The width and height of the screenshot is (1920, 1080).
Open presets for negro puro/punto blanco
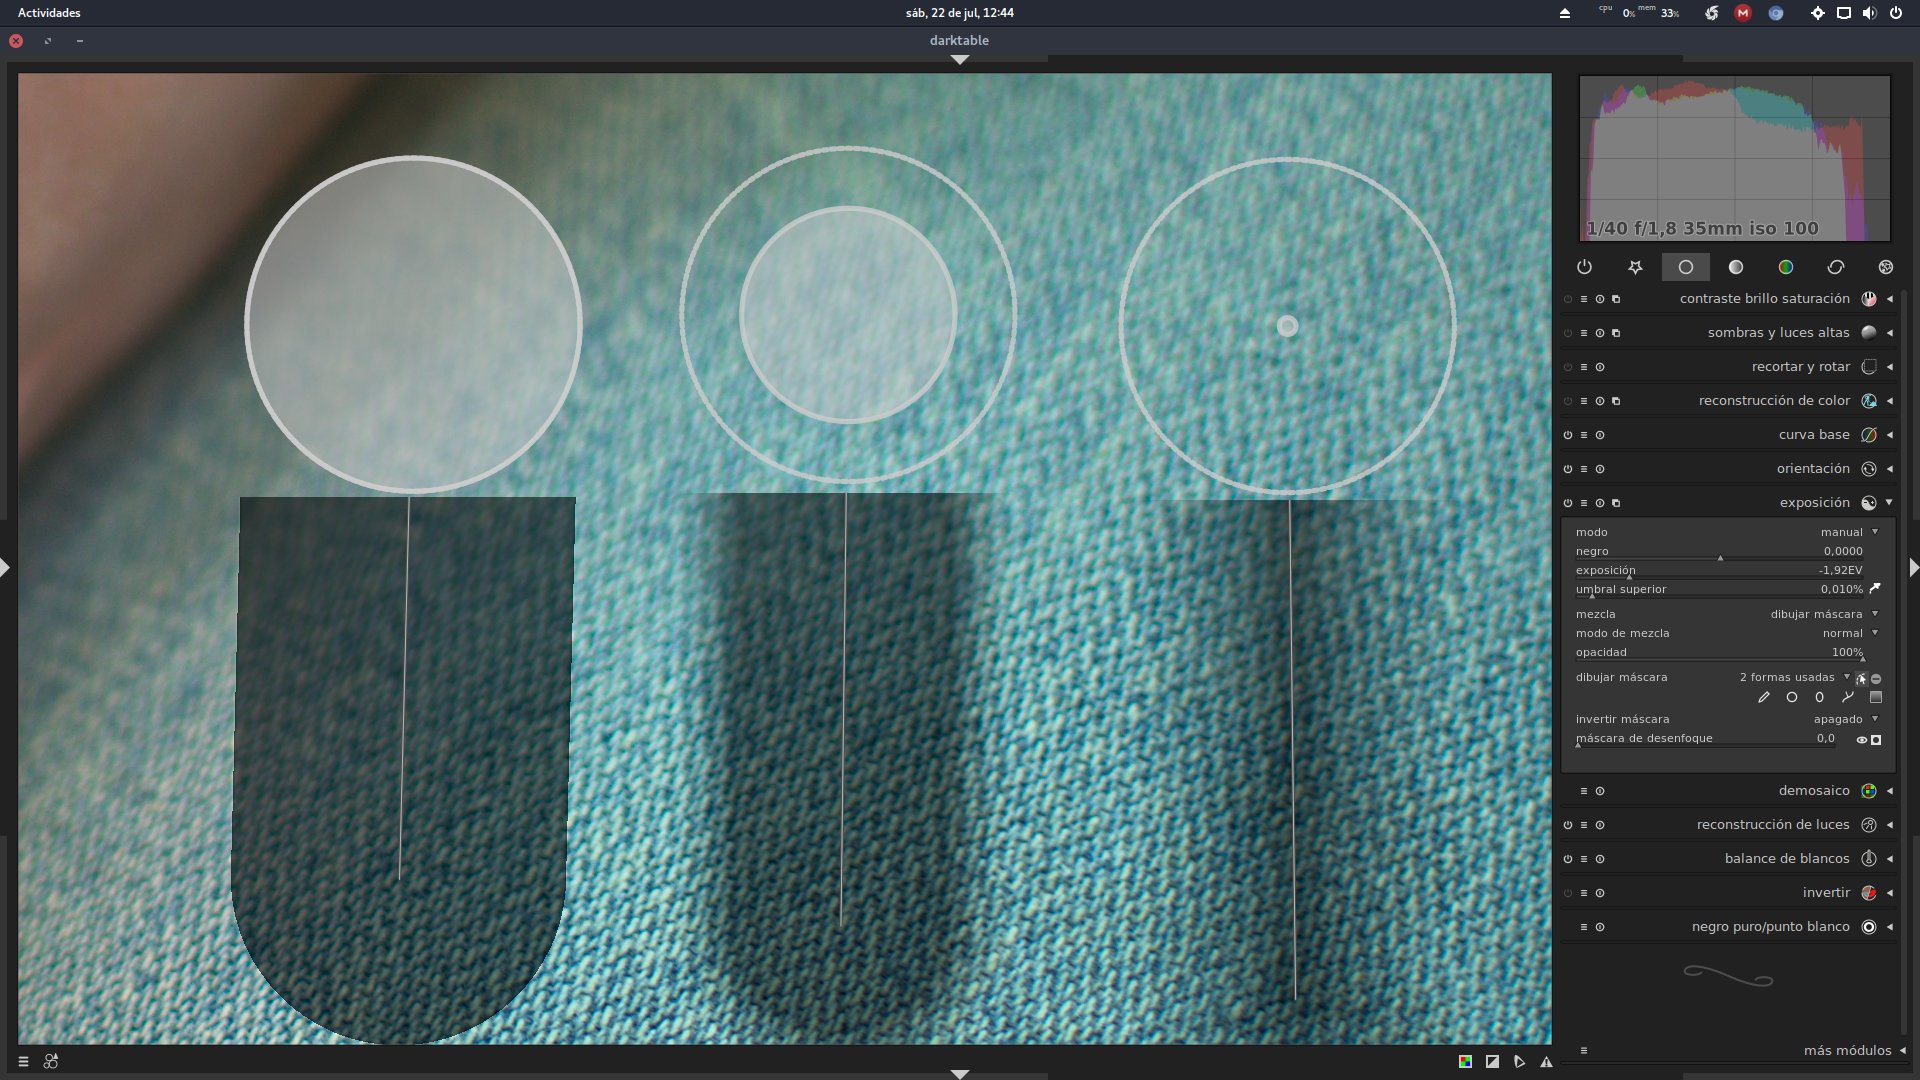click(x=1584, y=927)
